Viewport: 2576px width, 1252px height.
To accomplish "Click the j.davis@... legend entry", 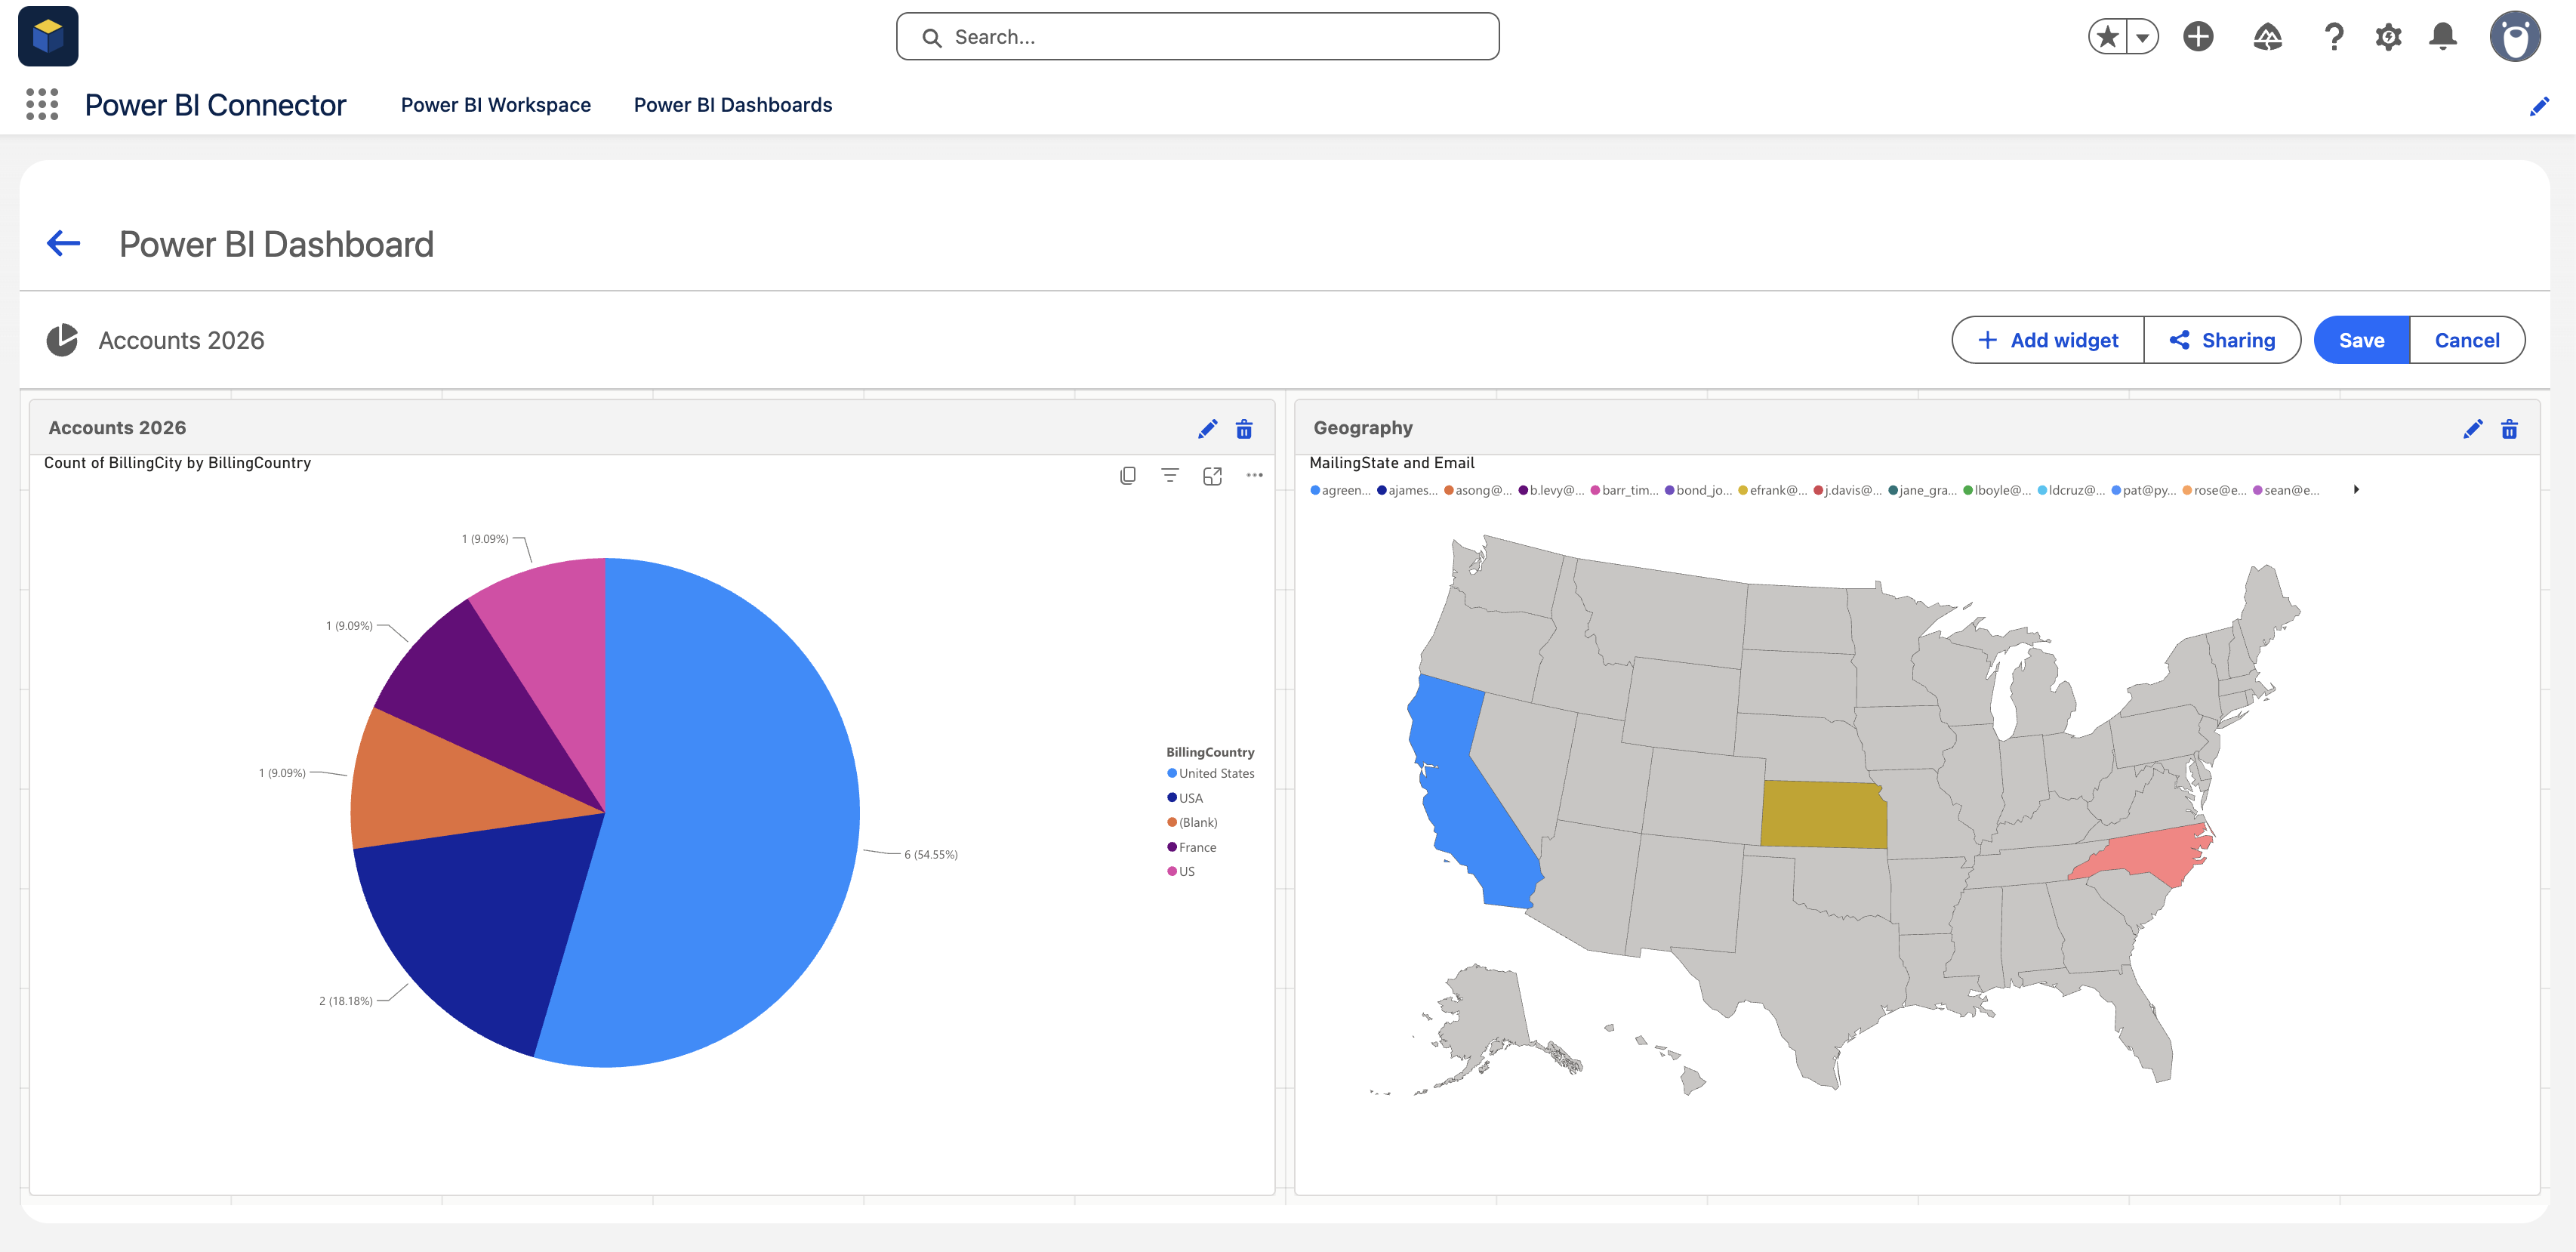I will point(1847,490).
